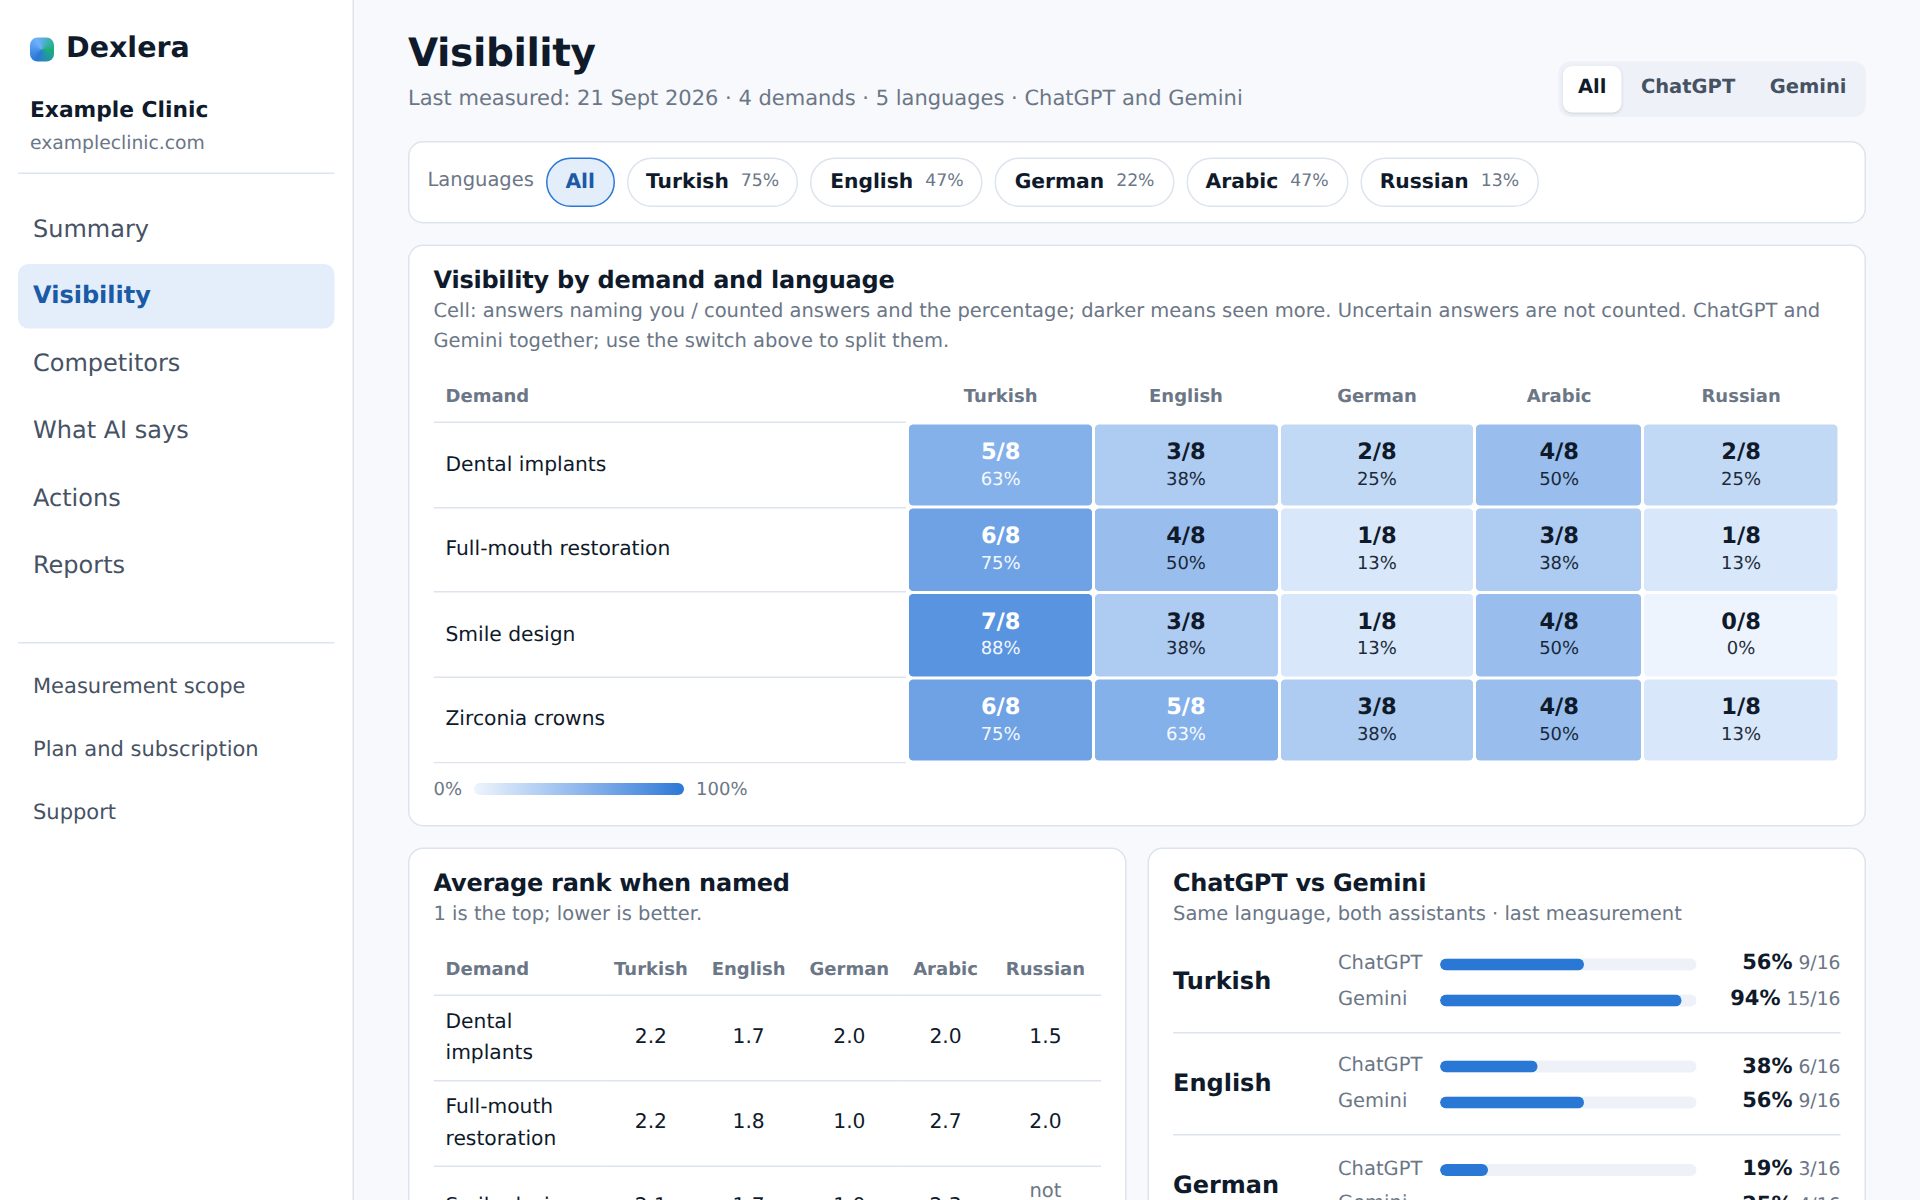Select the All languages chip

pos(580,182)
